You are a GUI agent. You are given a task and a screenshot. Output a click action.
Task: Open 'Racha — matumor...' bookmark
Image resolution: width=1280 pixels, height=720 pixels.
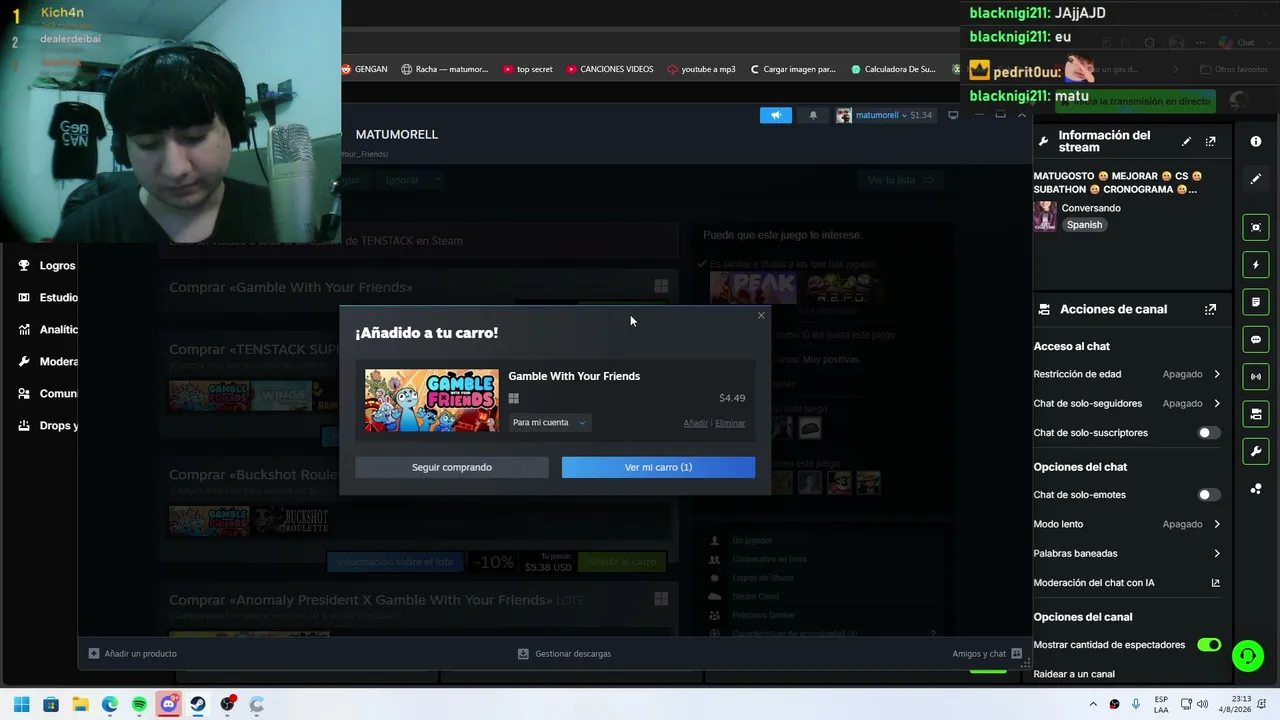(x=445, y=69)
